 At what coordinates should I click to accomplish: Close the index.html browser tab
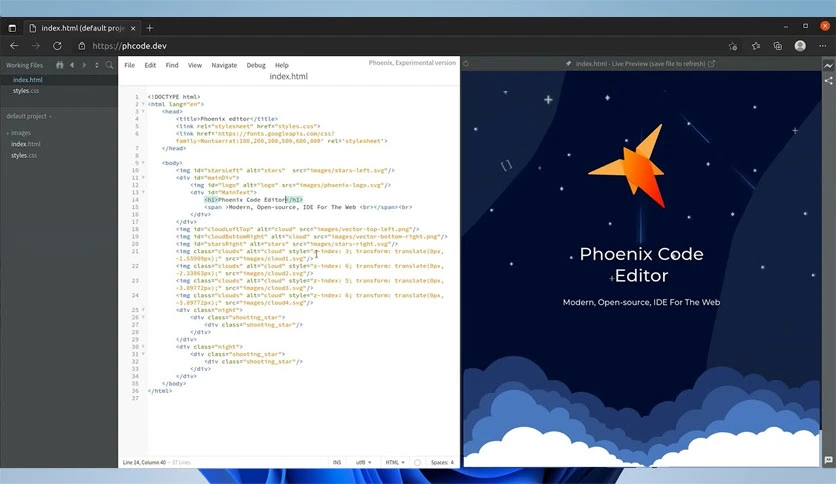[x=133, y=28]
